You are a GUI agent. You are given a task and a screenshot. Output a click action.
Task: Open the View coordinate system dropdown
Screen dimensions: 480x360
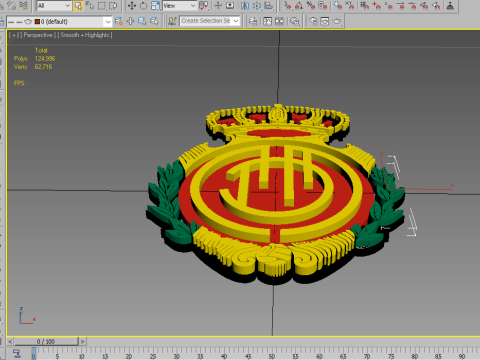coord(180,6)
